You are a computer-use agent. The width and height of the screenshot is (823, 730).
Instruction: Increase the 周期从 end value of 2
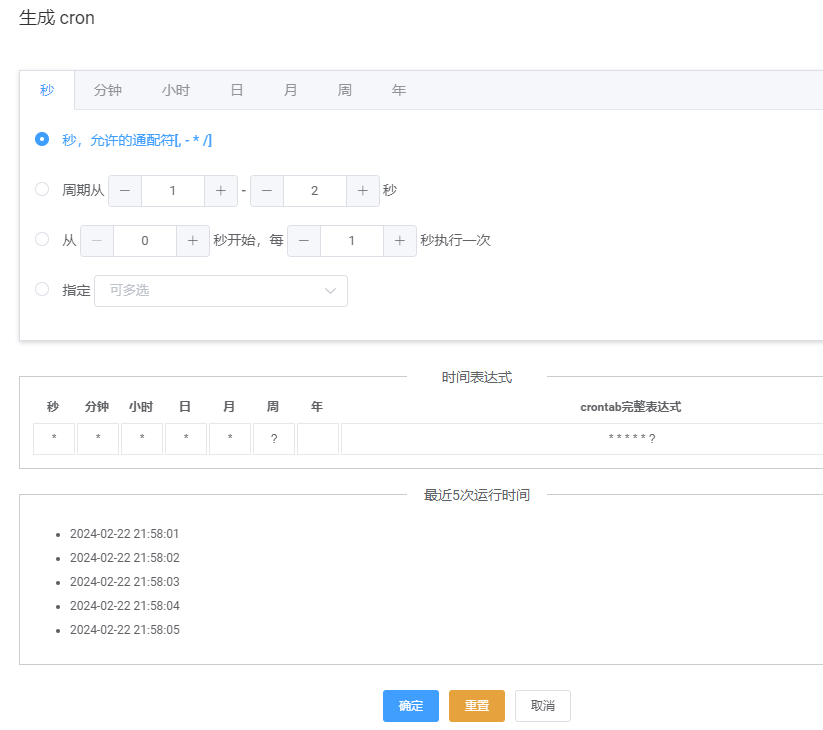(x=363, y=191)
